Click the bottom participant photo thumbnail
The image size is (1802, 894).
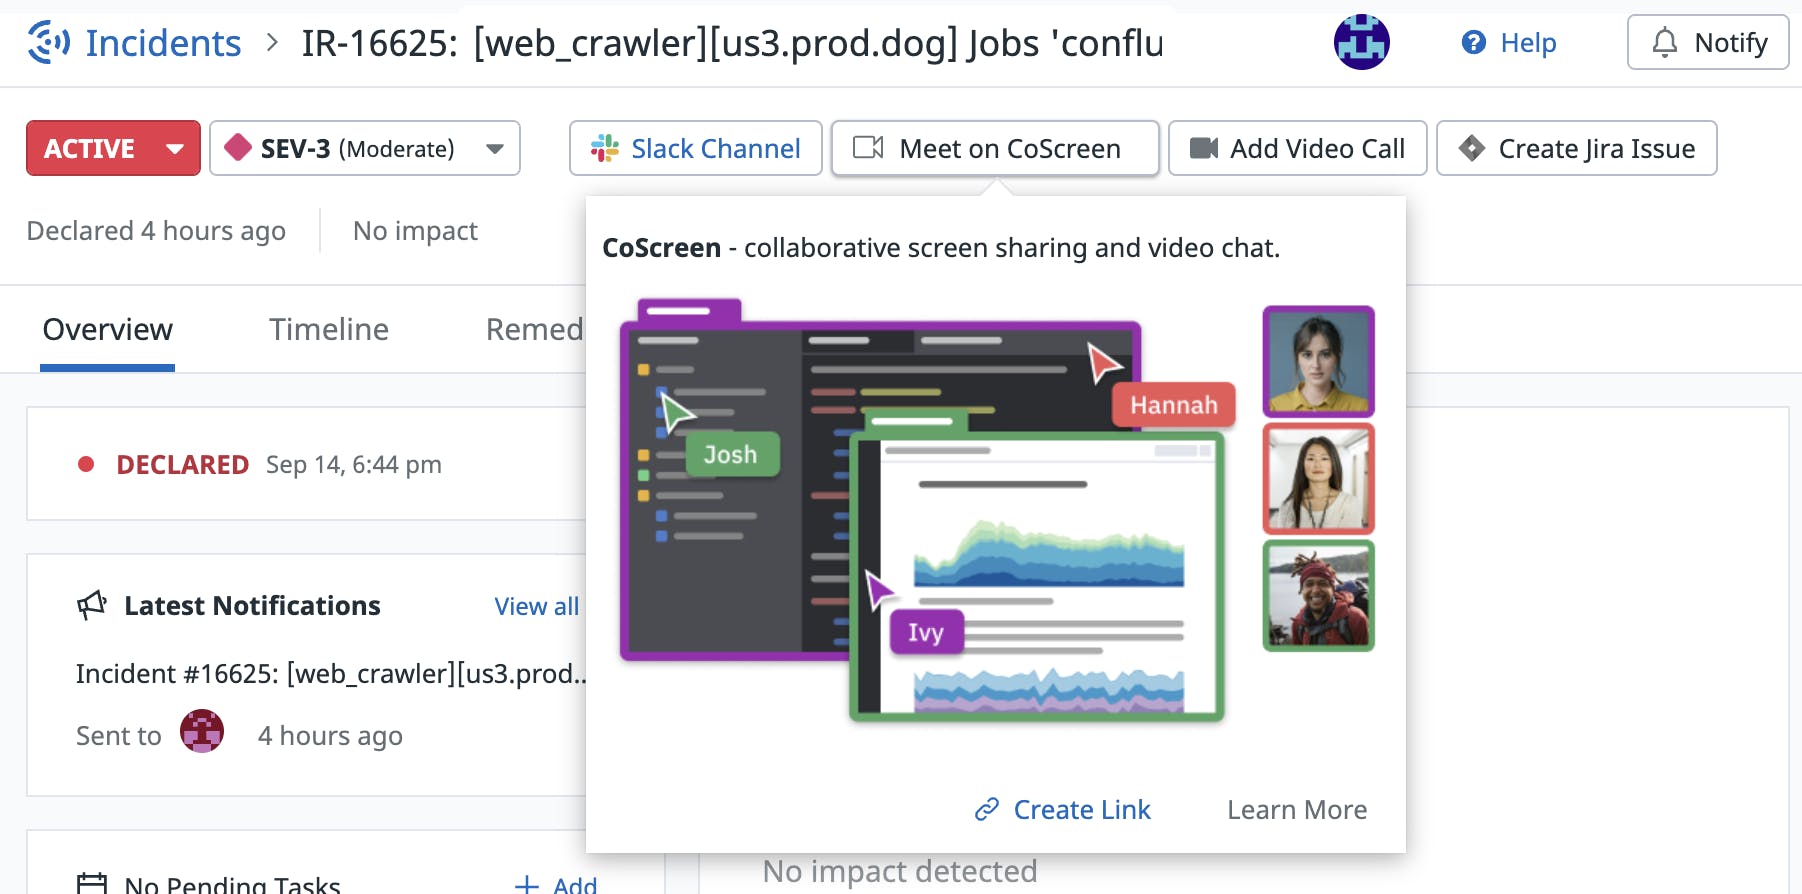(1318, 596)
